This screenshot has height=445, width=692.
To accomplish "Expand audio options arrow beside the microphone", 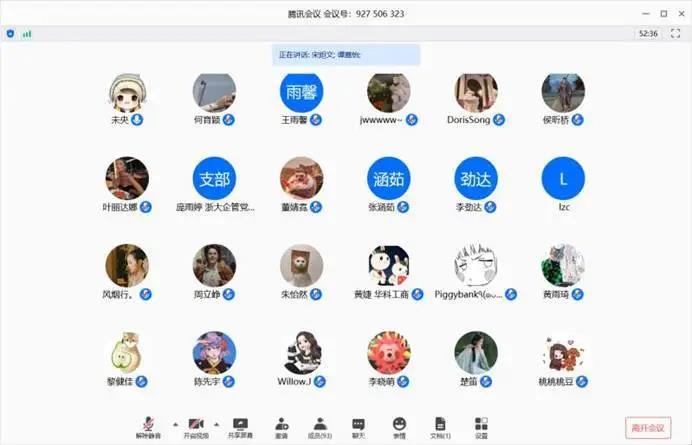I will pos(176,424).
